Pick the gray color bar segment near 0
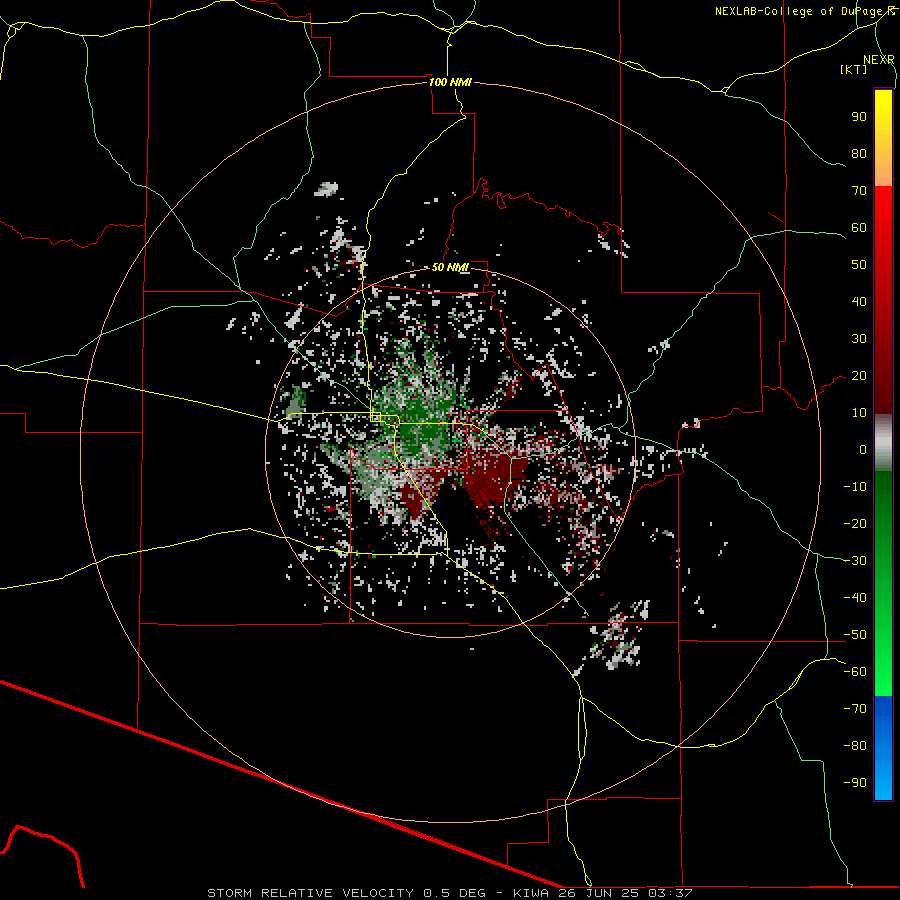900x900 pixels. [x=883, y=443]
